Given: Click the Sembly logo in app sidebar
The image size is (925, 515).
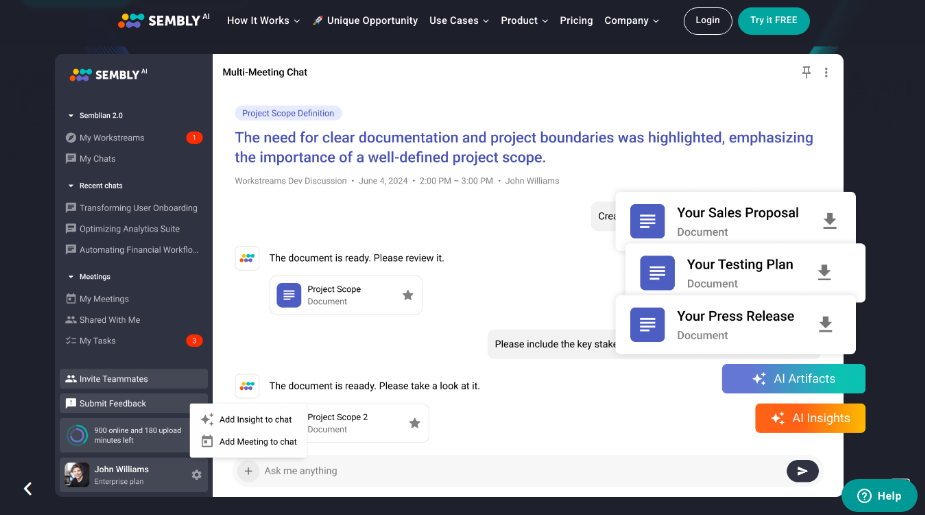Looking at the screenshot, I should (109, 74).
